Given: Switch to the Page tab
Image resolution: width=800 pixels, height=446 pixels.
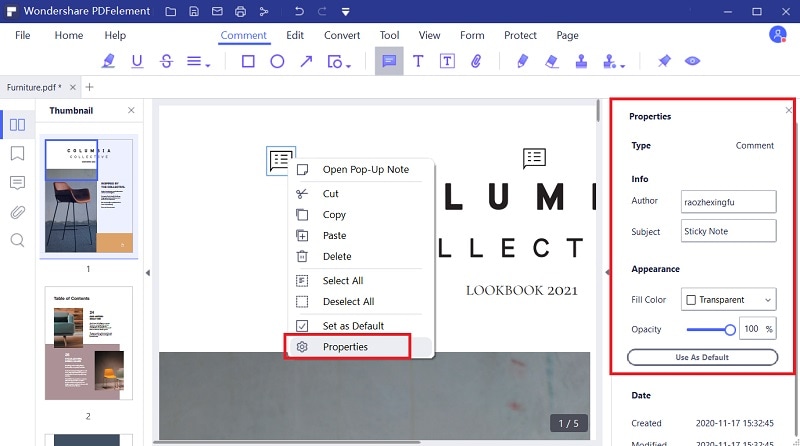Looking at the screenshot, I should pos(567,35).
